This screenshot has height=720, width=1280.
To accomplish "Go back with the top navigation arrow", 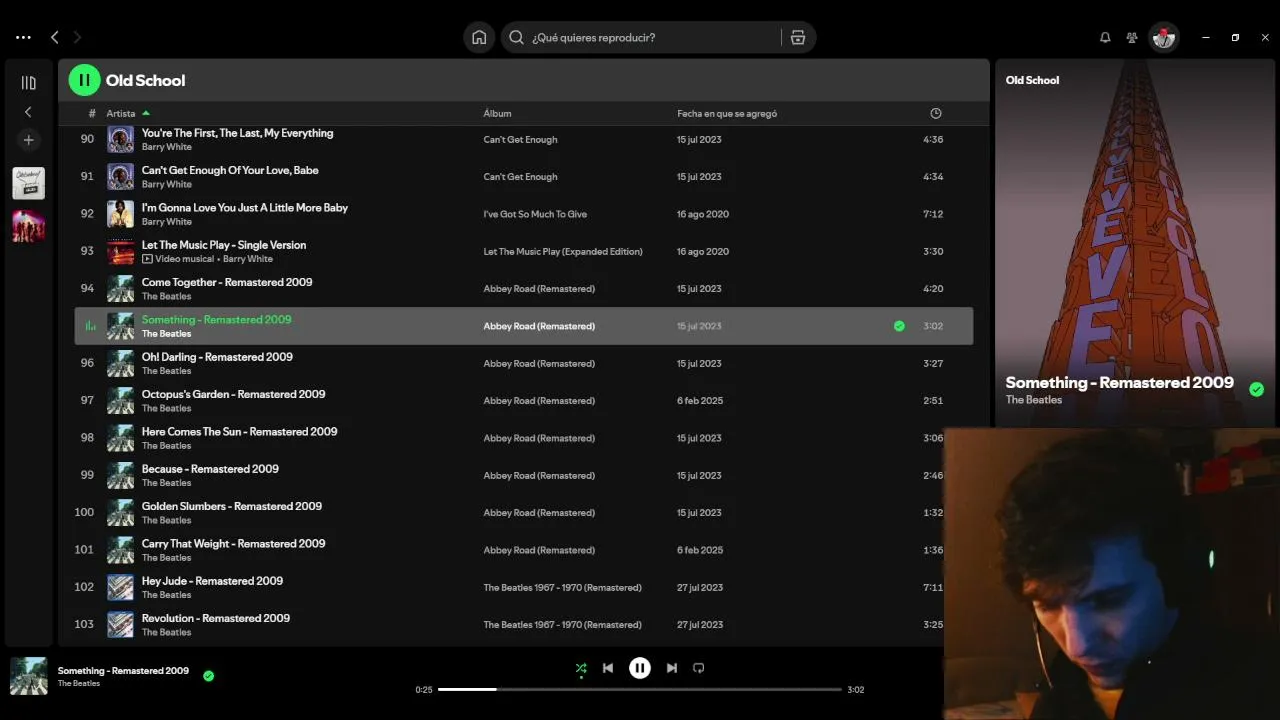I will click(55, 38).
